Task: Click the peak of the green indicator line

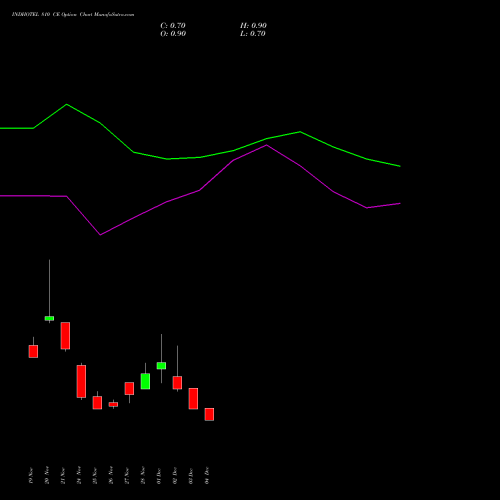Action: coord(67,104)
